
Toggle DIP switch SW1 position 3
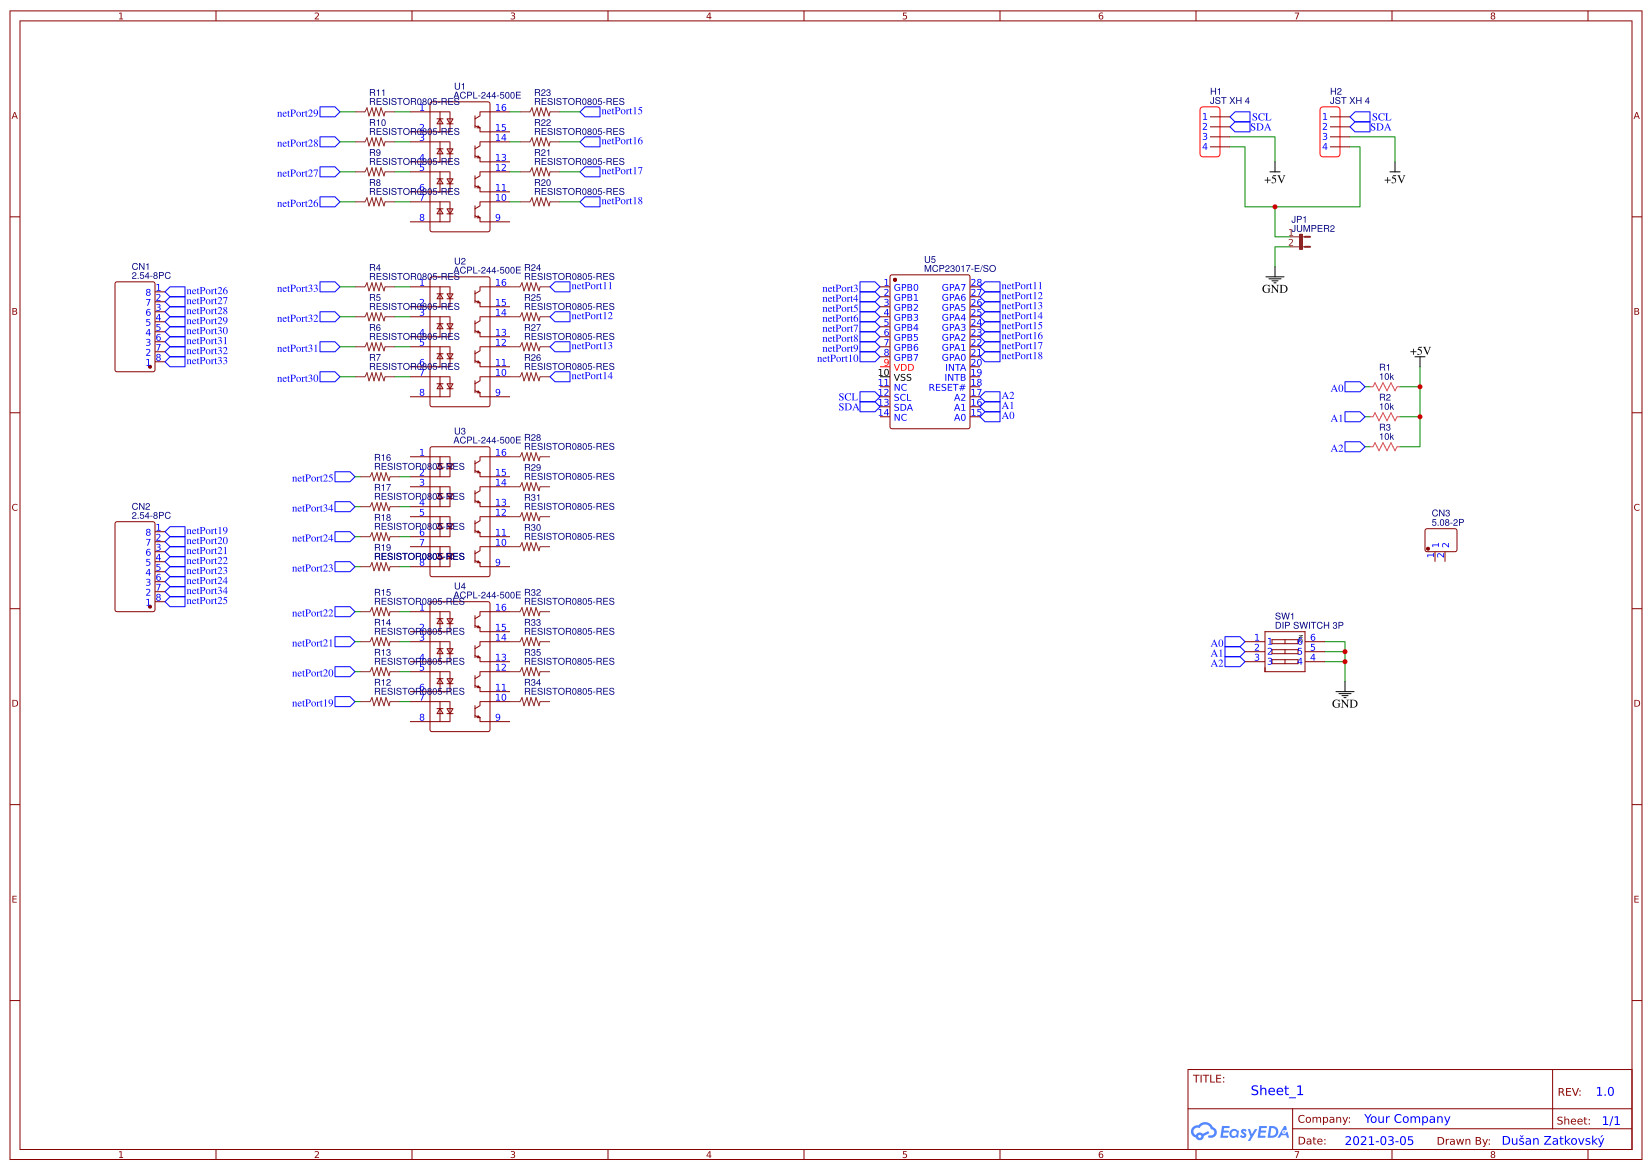point(1285,662)
